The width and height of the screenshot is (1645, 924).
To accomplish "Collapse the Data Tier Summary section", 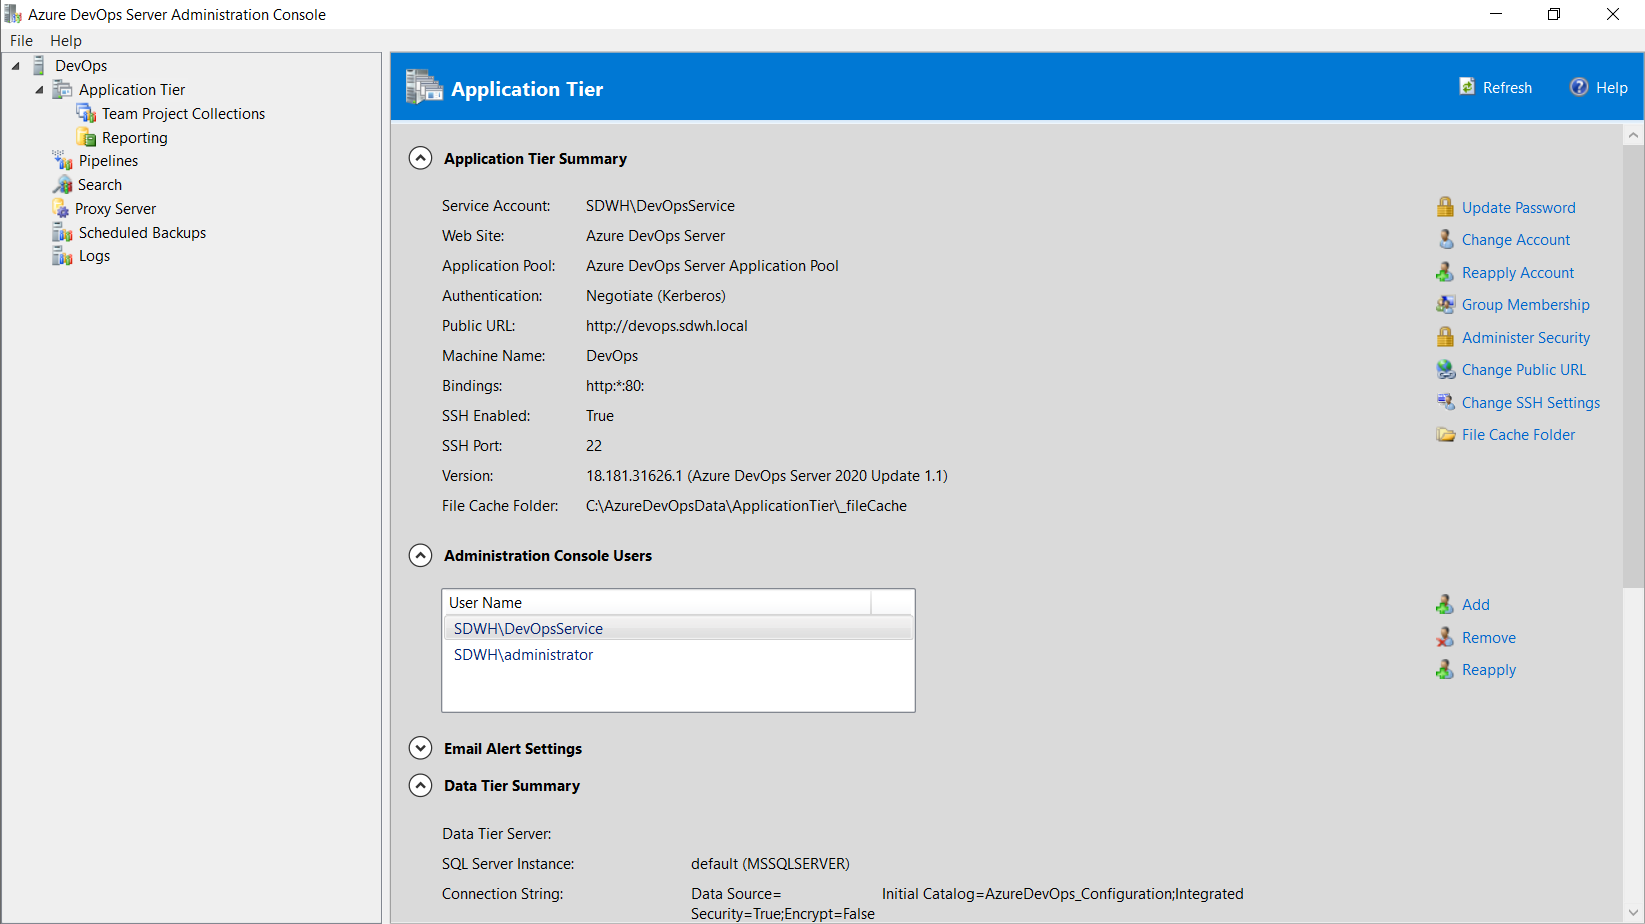I will pos(421,786).
